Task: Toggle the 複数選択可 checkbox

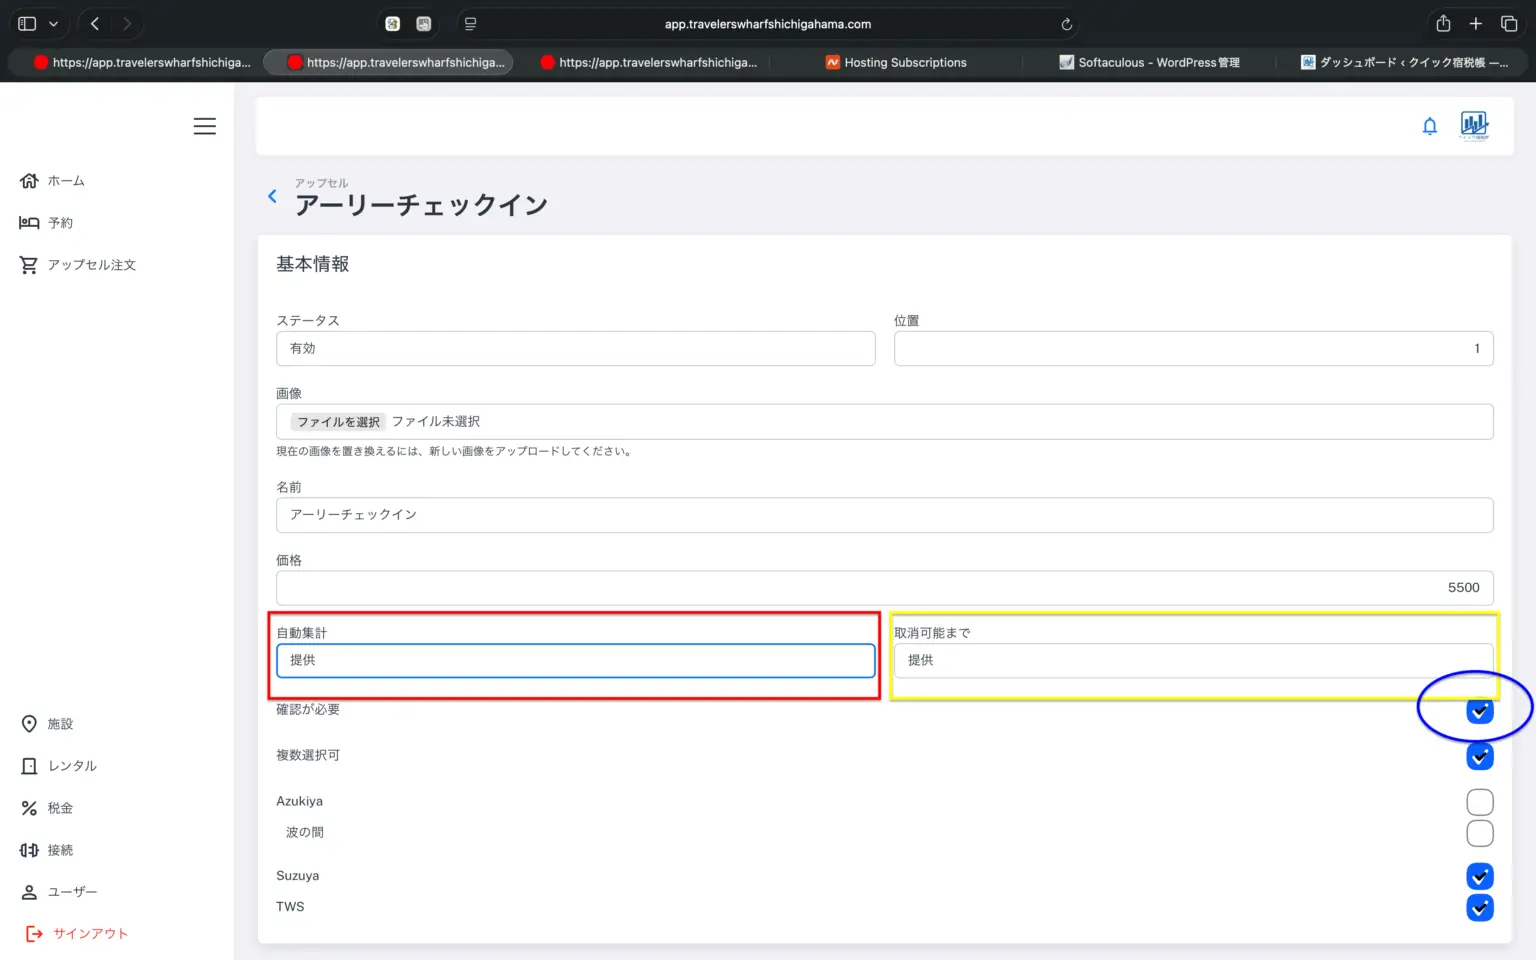Action: 1479,756
